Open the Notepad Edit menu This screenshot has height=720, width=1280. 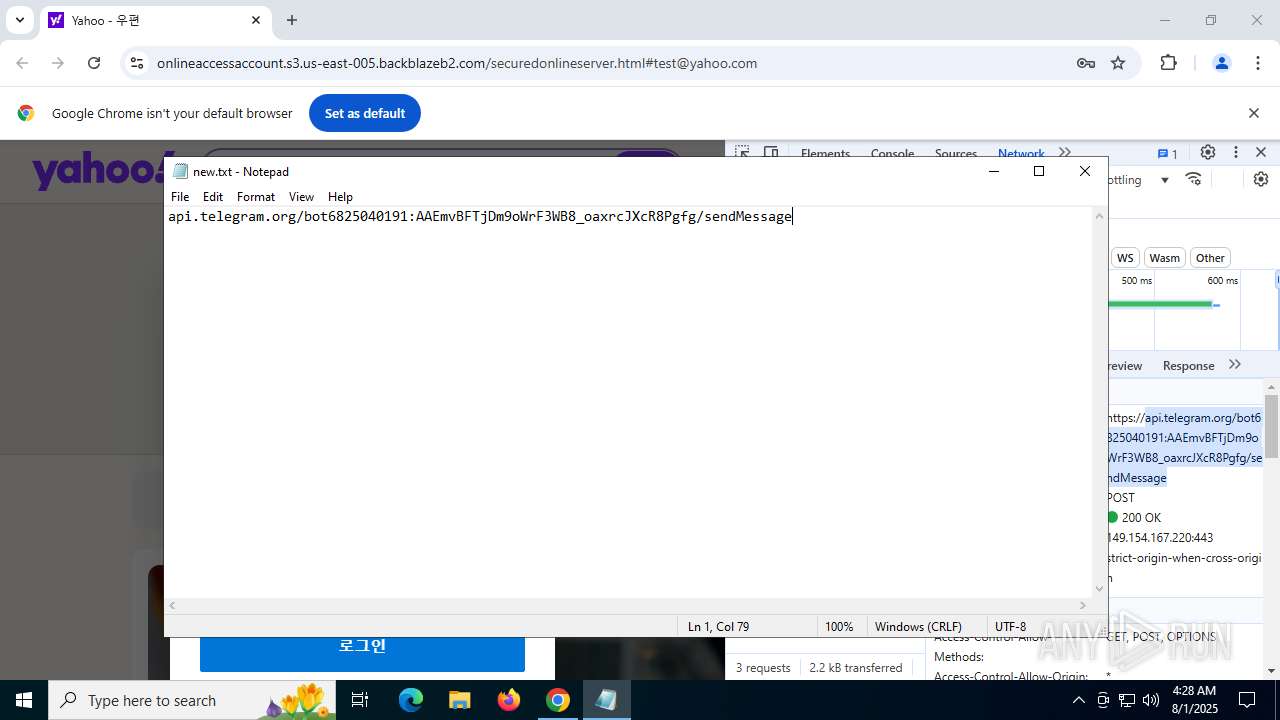pyautogui.click(x=213, y=197)
